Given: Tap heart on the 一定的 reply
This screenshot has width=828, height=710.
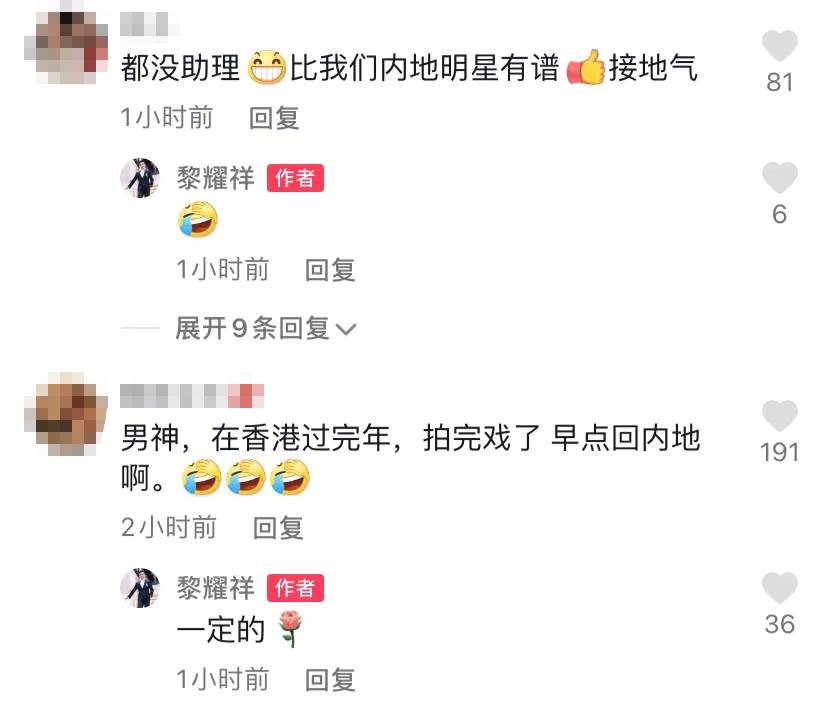Looking at the screenshot, I should 779,588.
